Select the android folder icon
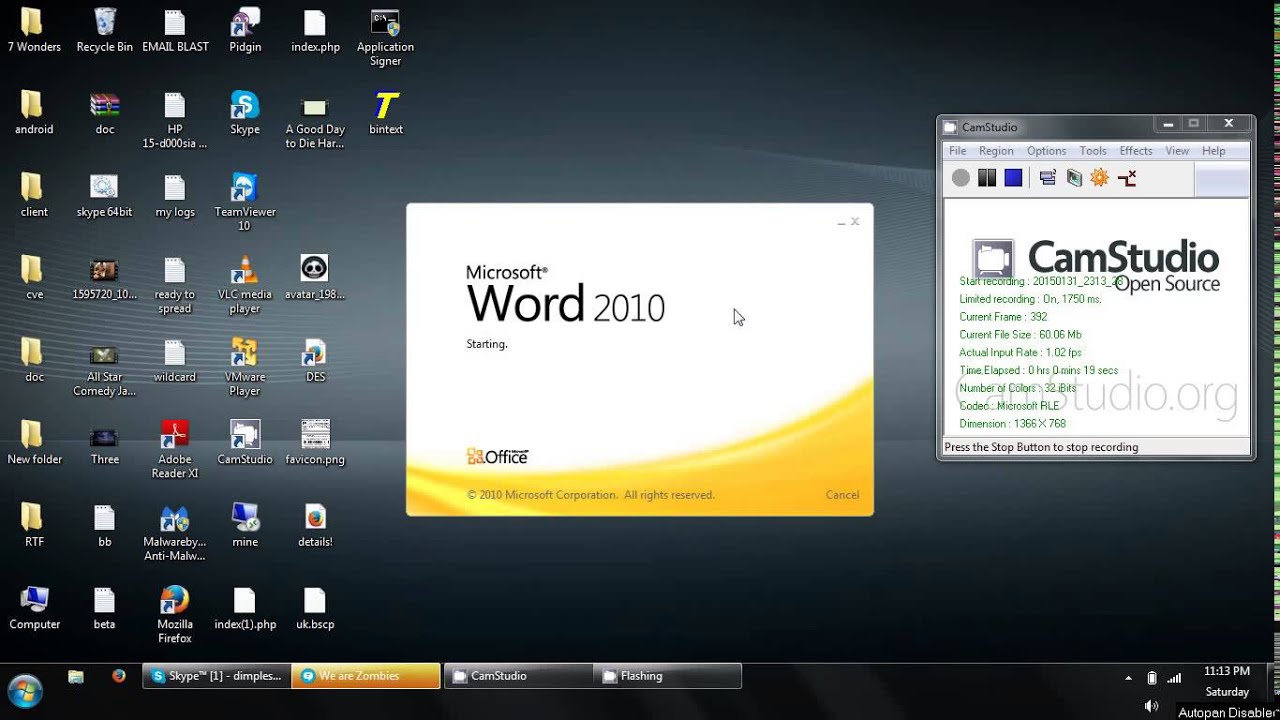The height and width of the screenshot is (720, 1280). click(34, 113)
